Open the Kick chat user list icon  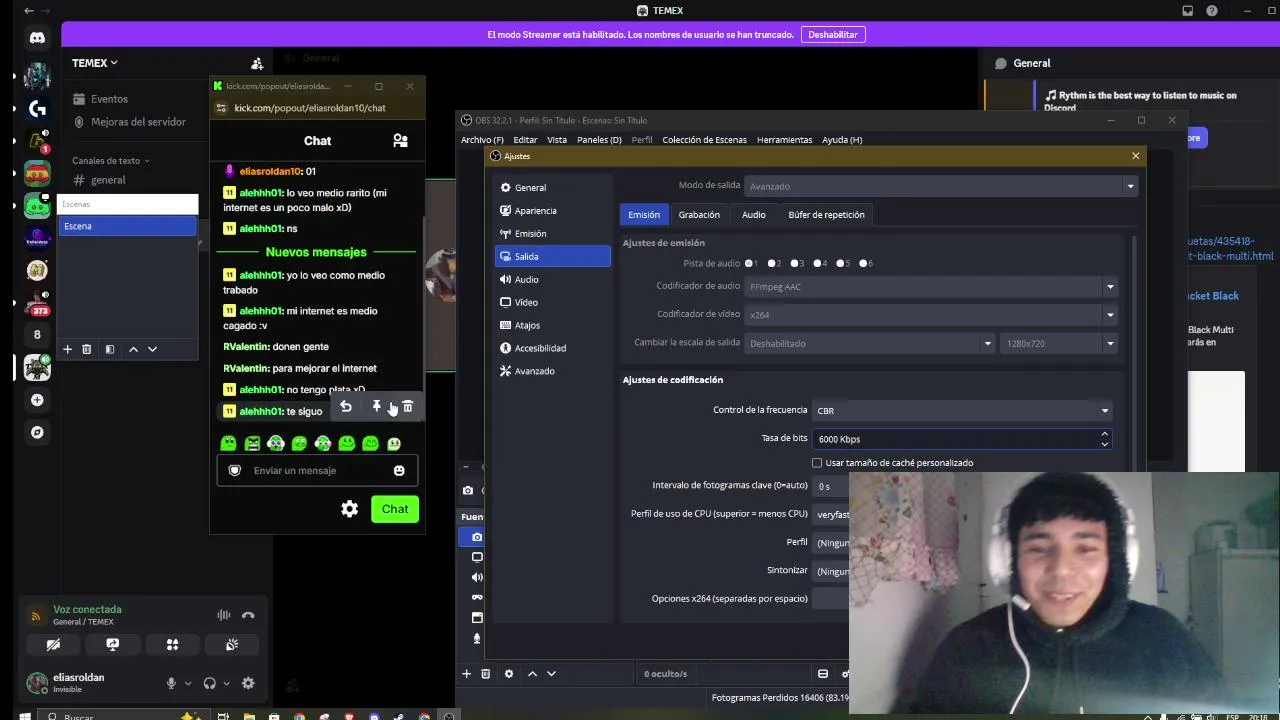[x=400, y=141]
